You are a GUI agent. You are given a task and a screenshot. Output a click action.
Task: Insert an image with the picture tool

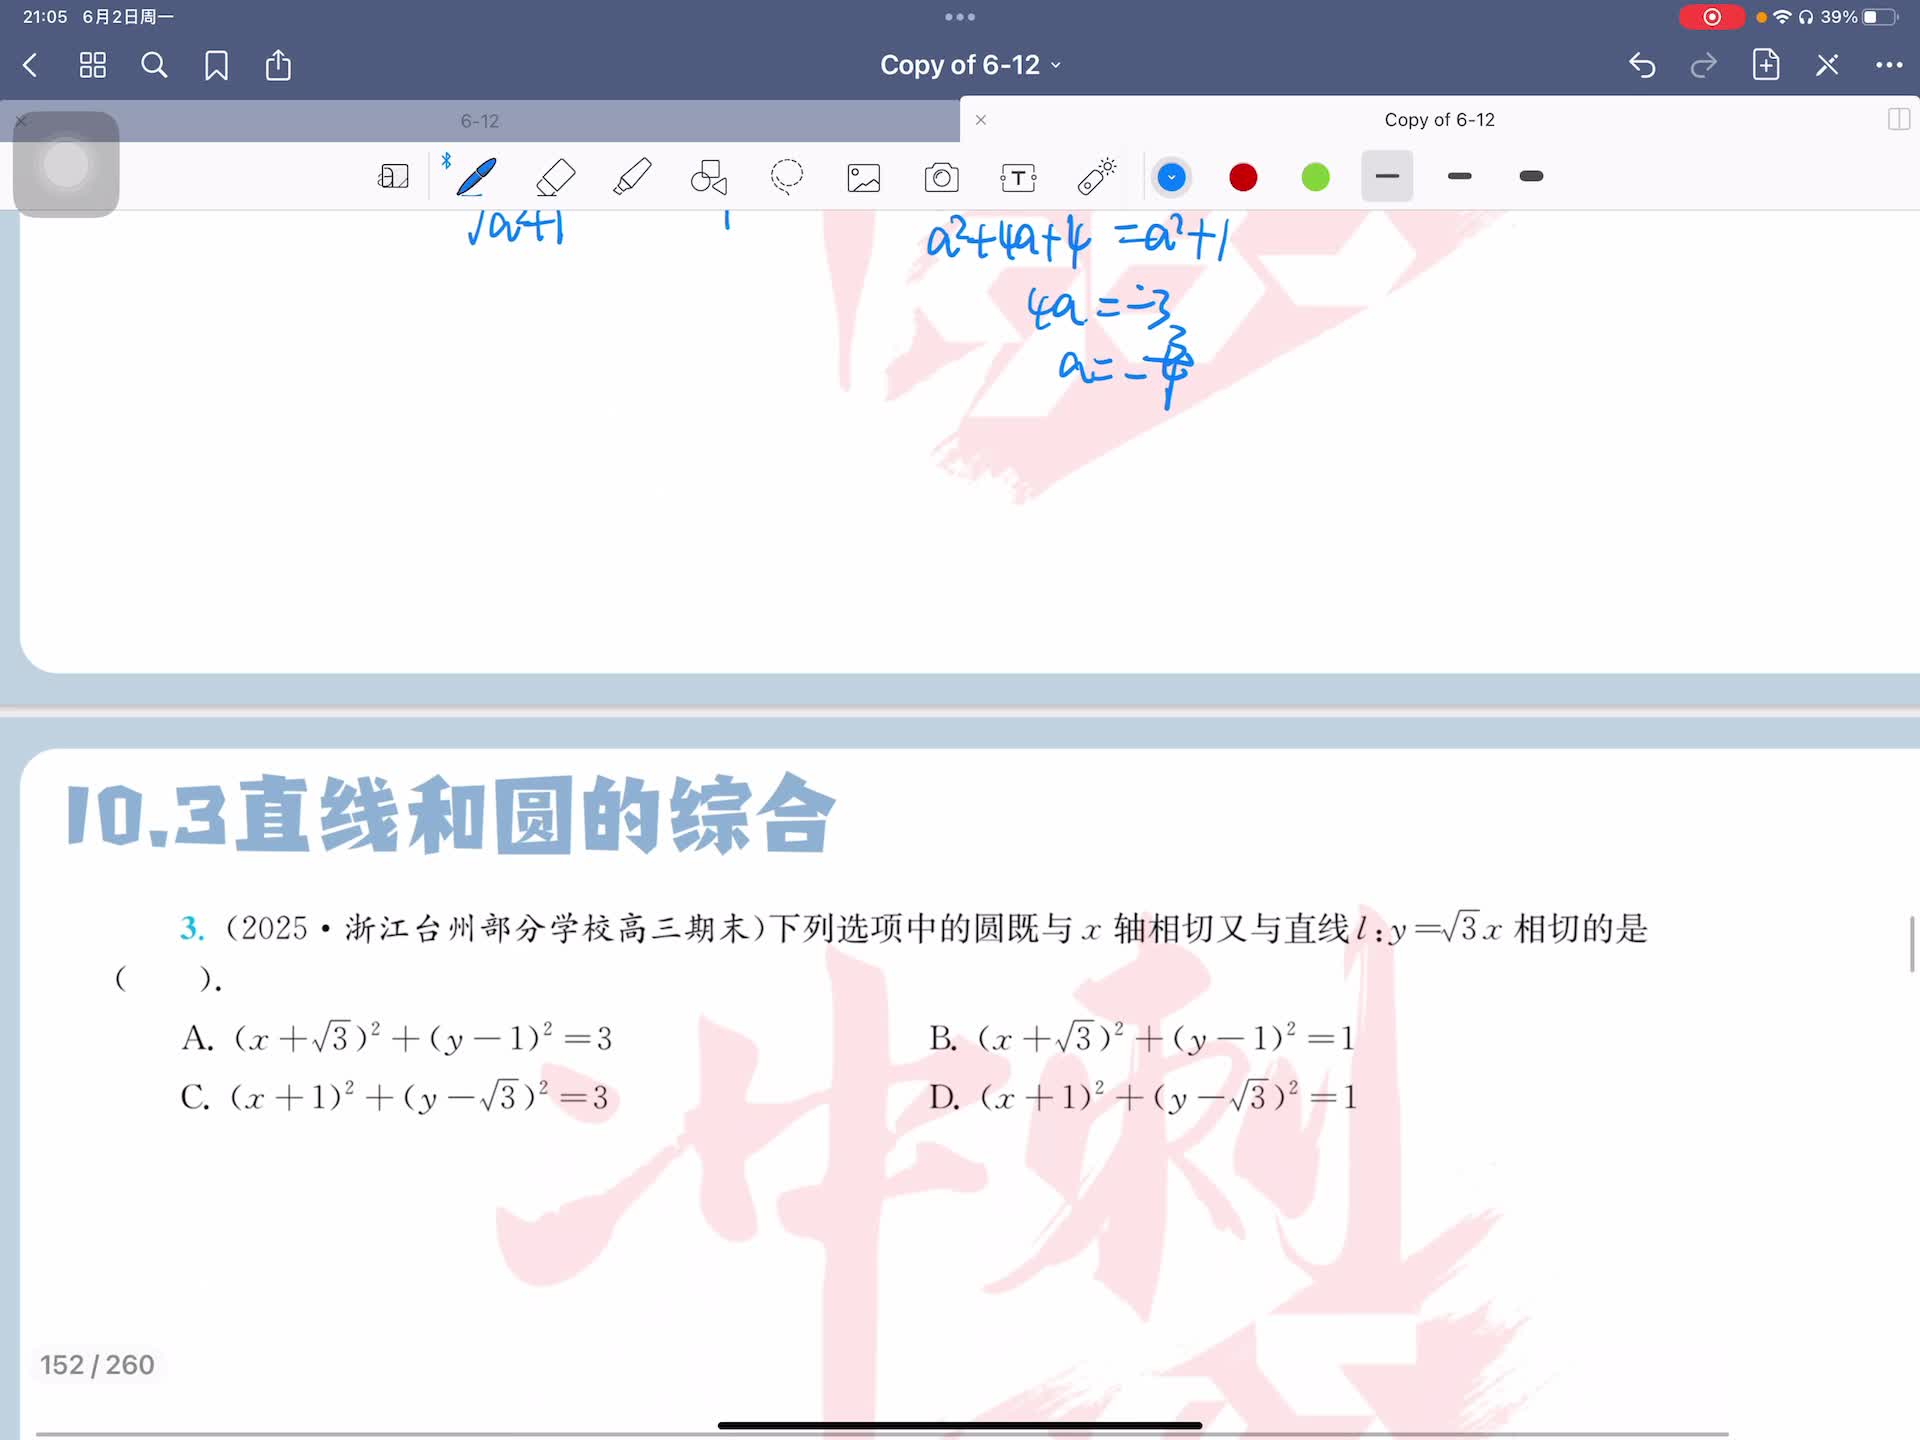point(864,178)
